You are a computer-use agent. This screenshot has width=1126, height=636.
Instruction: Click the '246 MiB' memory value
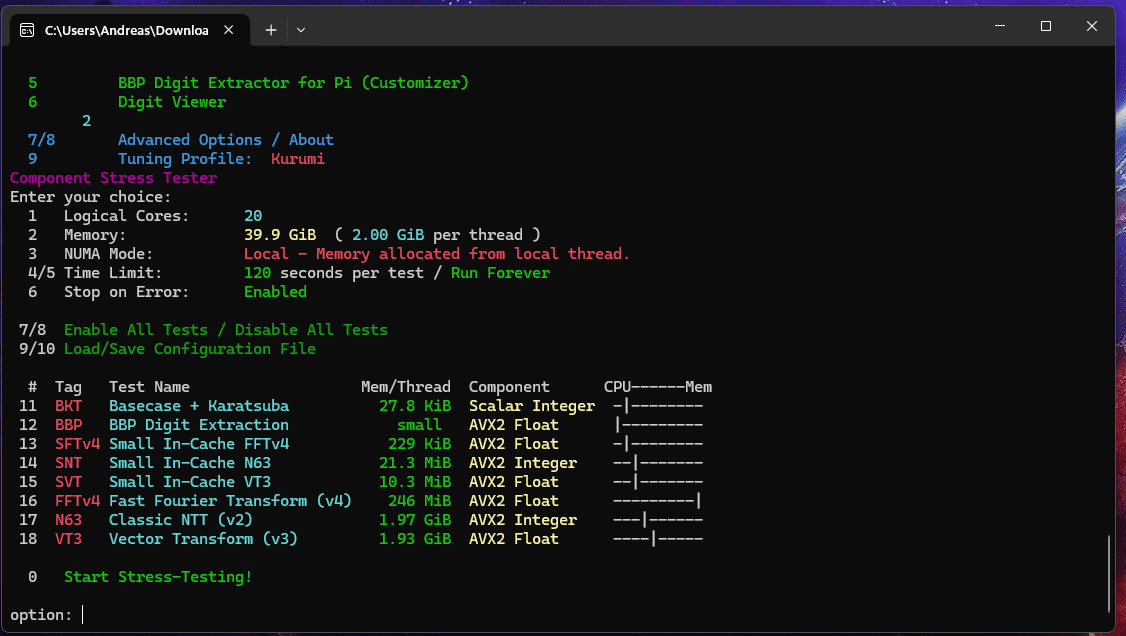(419, 501)
